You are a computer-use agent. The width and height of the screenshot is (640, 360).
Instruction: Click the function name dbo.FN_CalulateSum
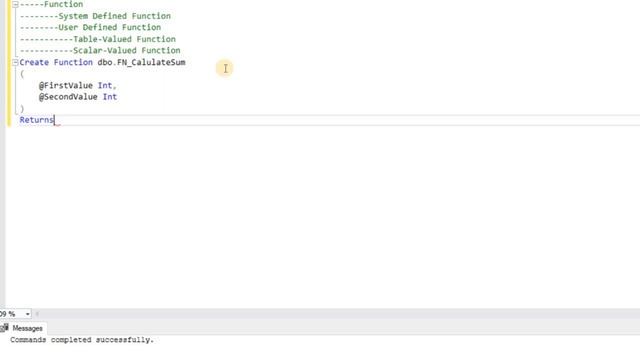(141, 62)
